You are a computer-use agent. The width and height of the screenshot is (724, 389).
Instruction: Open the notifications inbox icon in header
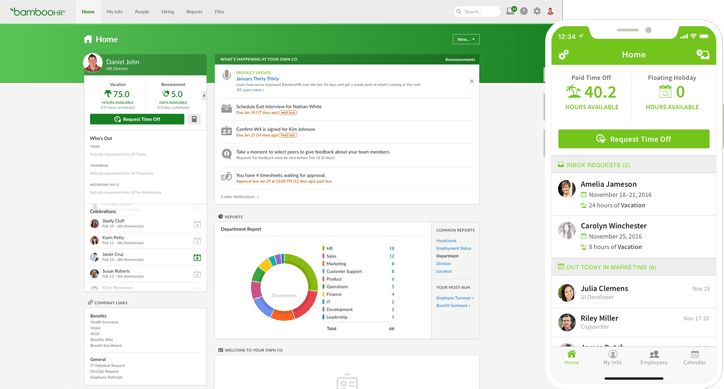click(511, 11)
